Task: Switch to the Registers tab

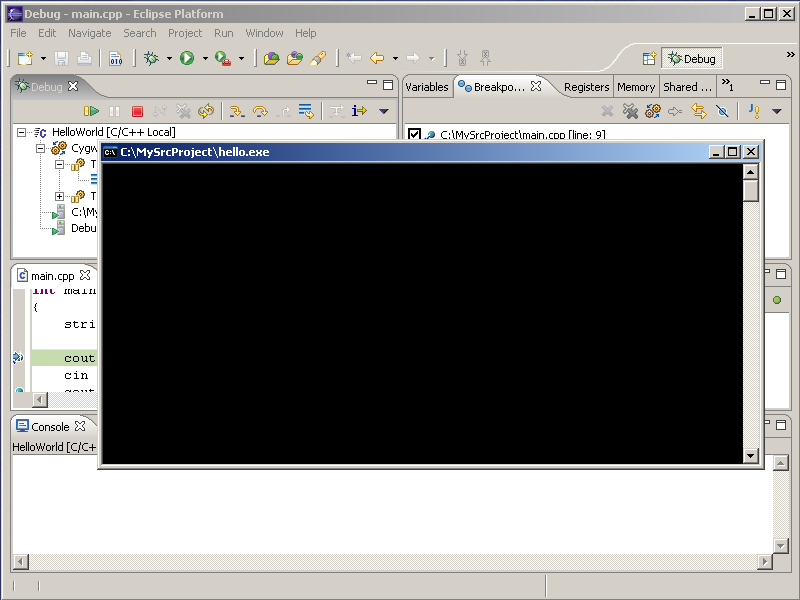Action: [x=586, y=87]
